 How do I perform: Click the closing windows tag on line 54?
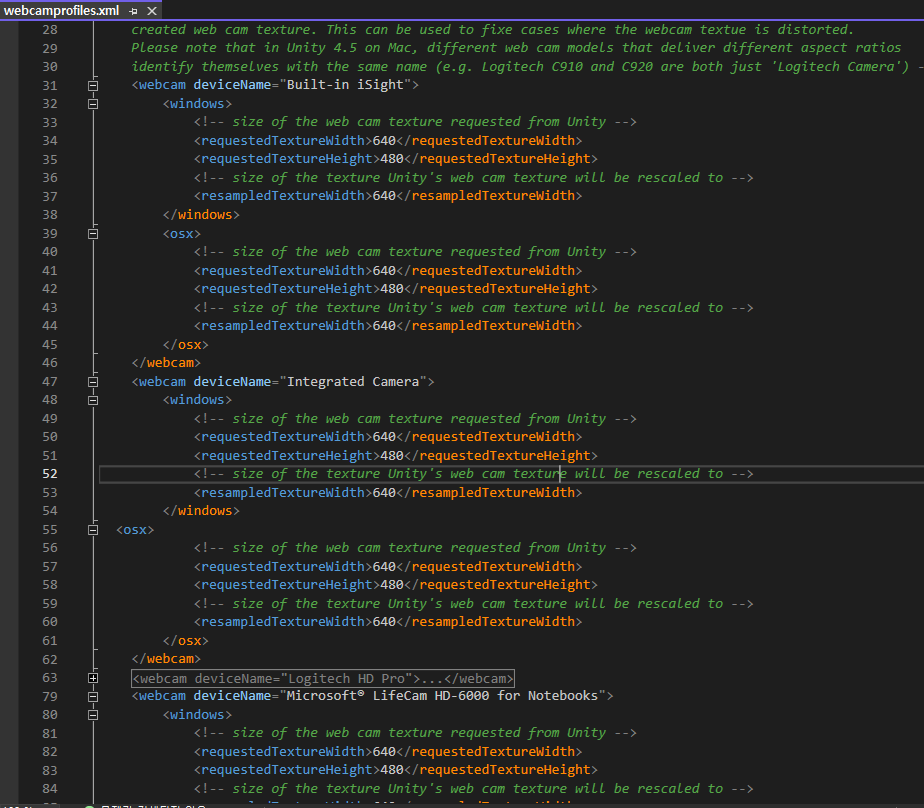[x=201, y=511]
